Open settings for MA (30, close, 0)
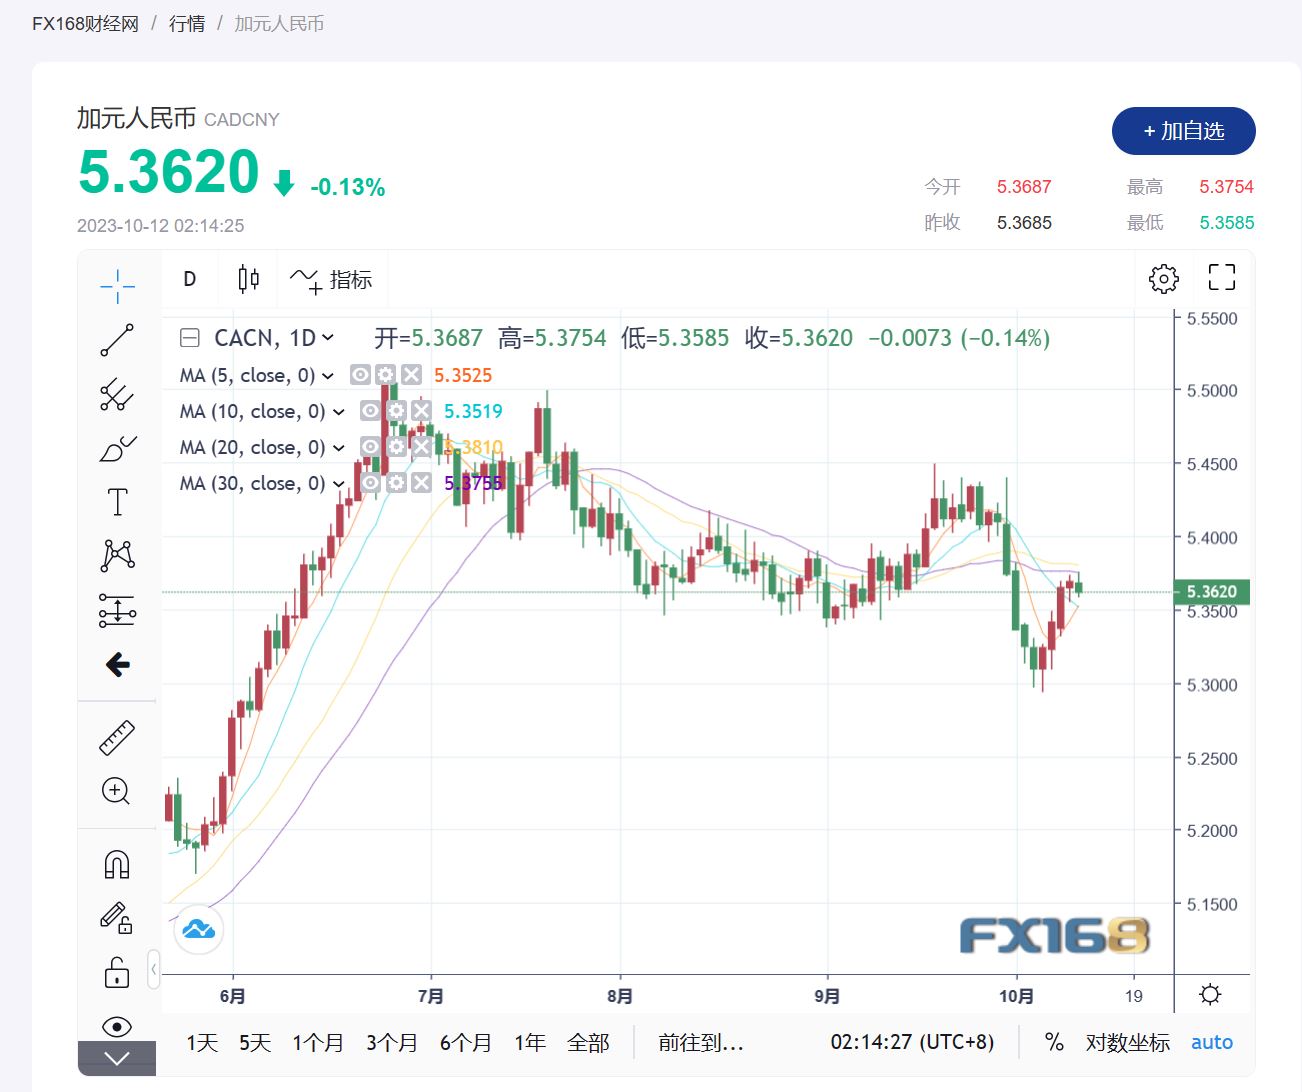This screenshot has height=1092, width=1302. tap(396, 483)
